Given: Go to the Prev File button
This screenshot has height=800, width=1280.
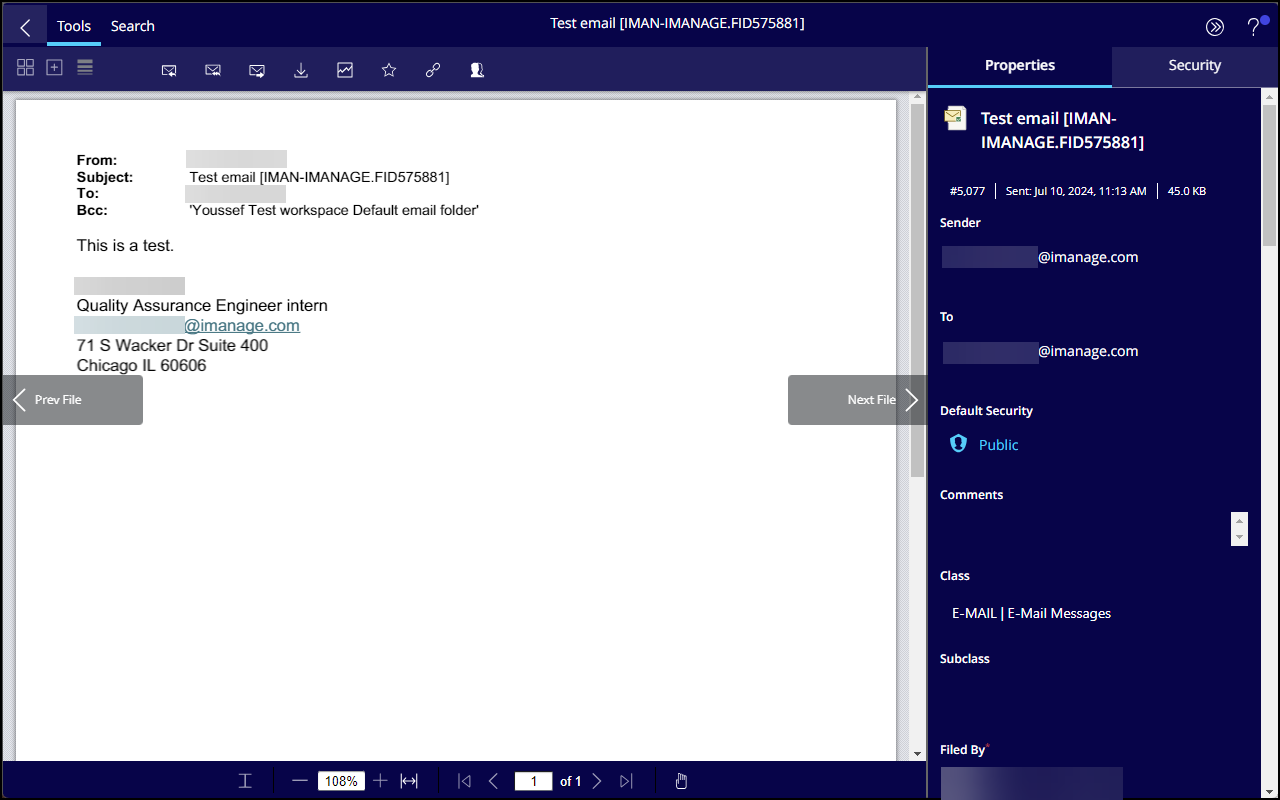Looking at the screenshot, I should coord(72,400).
